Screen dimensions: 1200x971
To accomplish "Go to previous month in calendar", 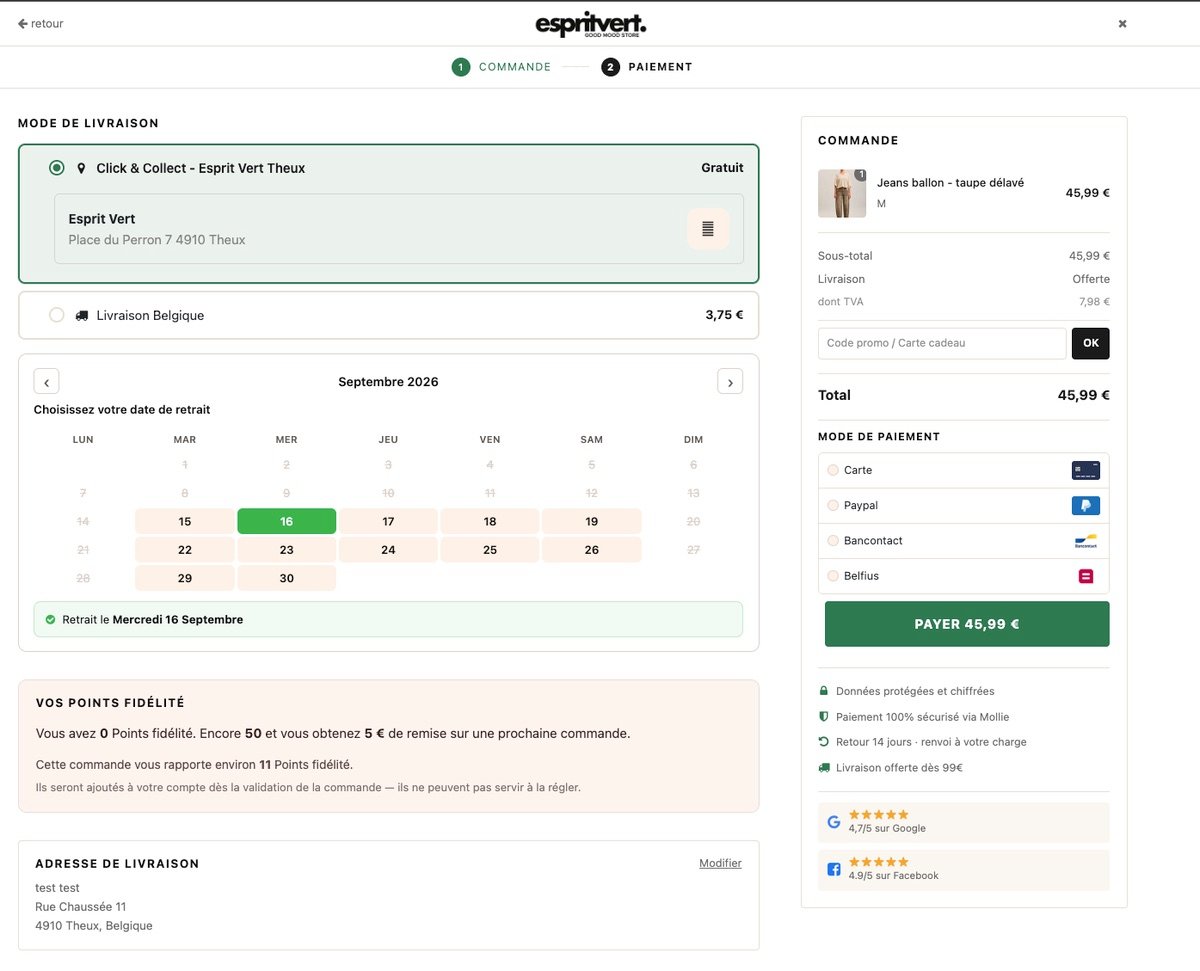I will pyautogui.click(x=46, y=382).
